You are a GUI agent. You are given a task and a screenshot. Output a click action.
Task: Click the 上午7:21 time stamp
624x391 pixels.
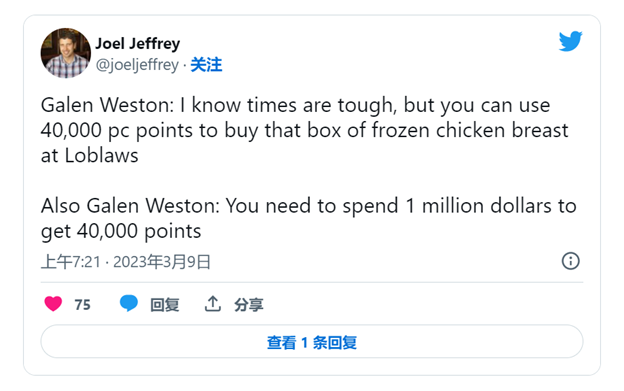(71, 262)
